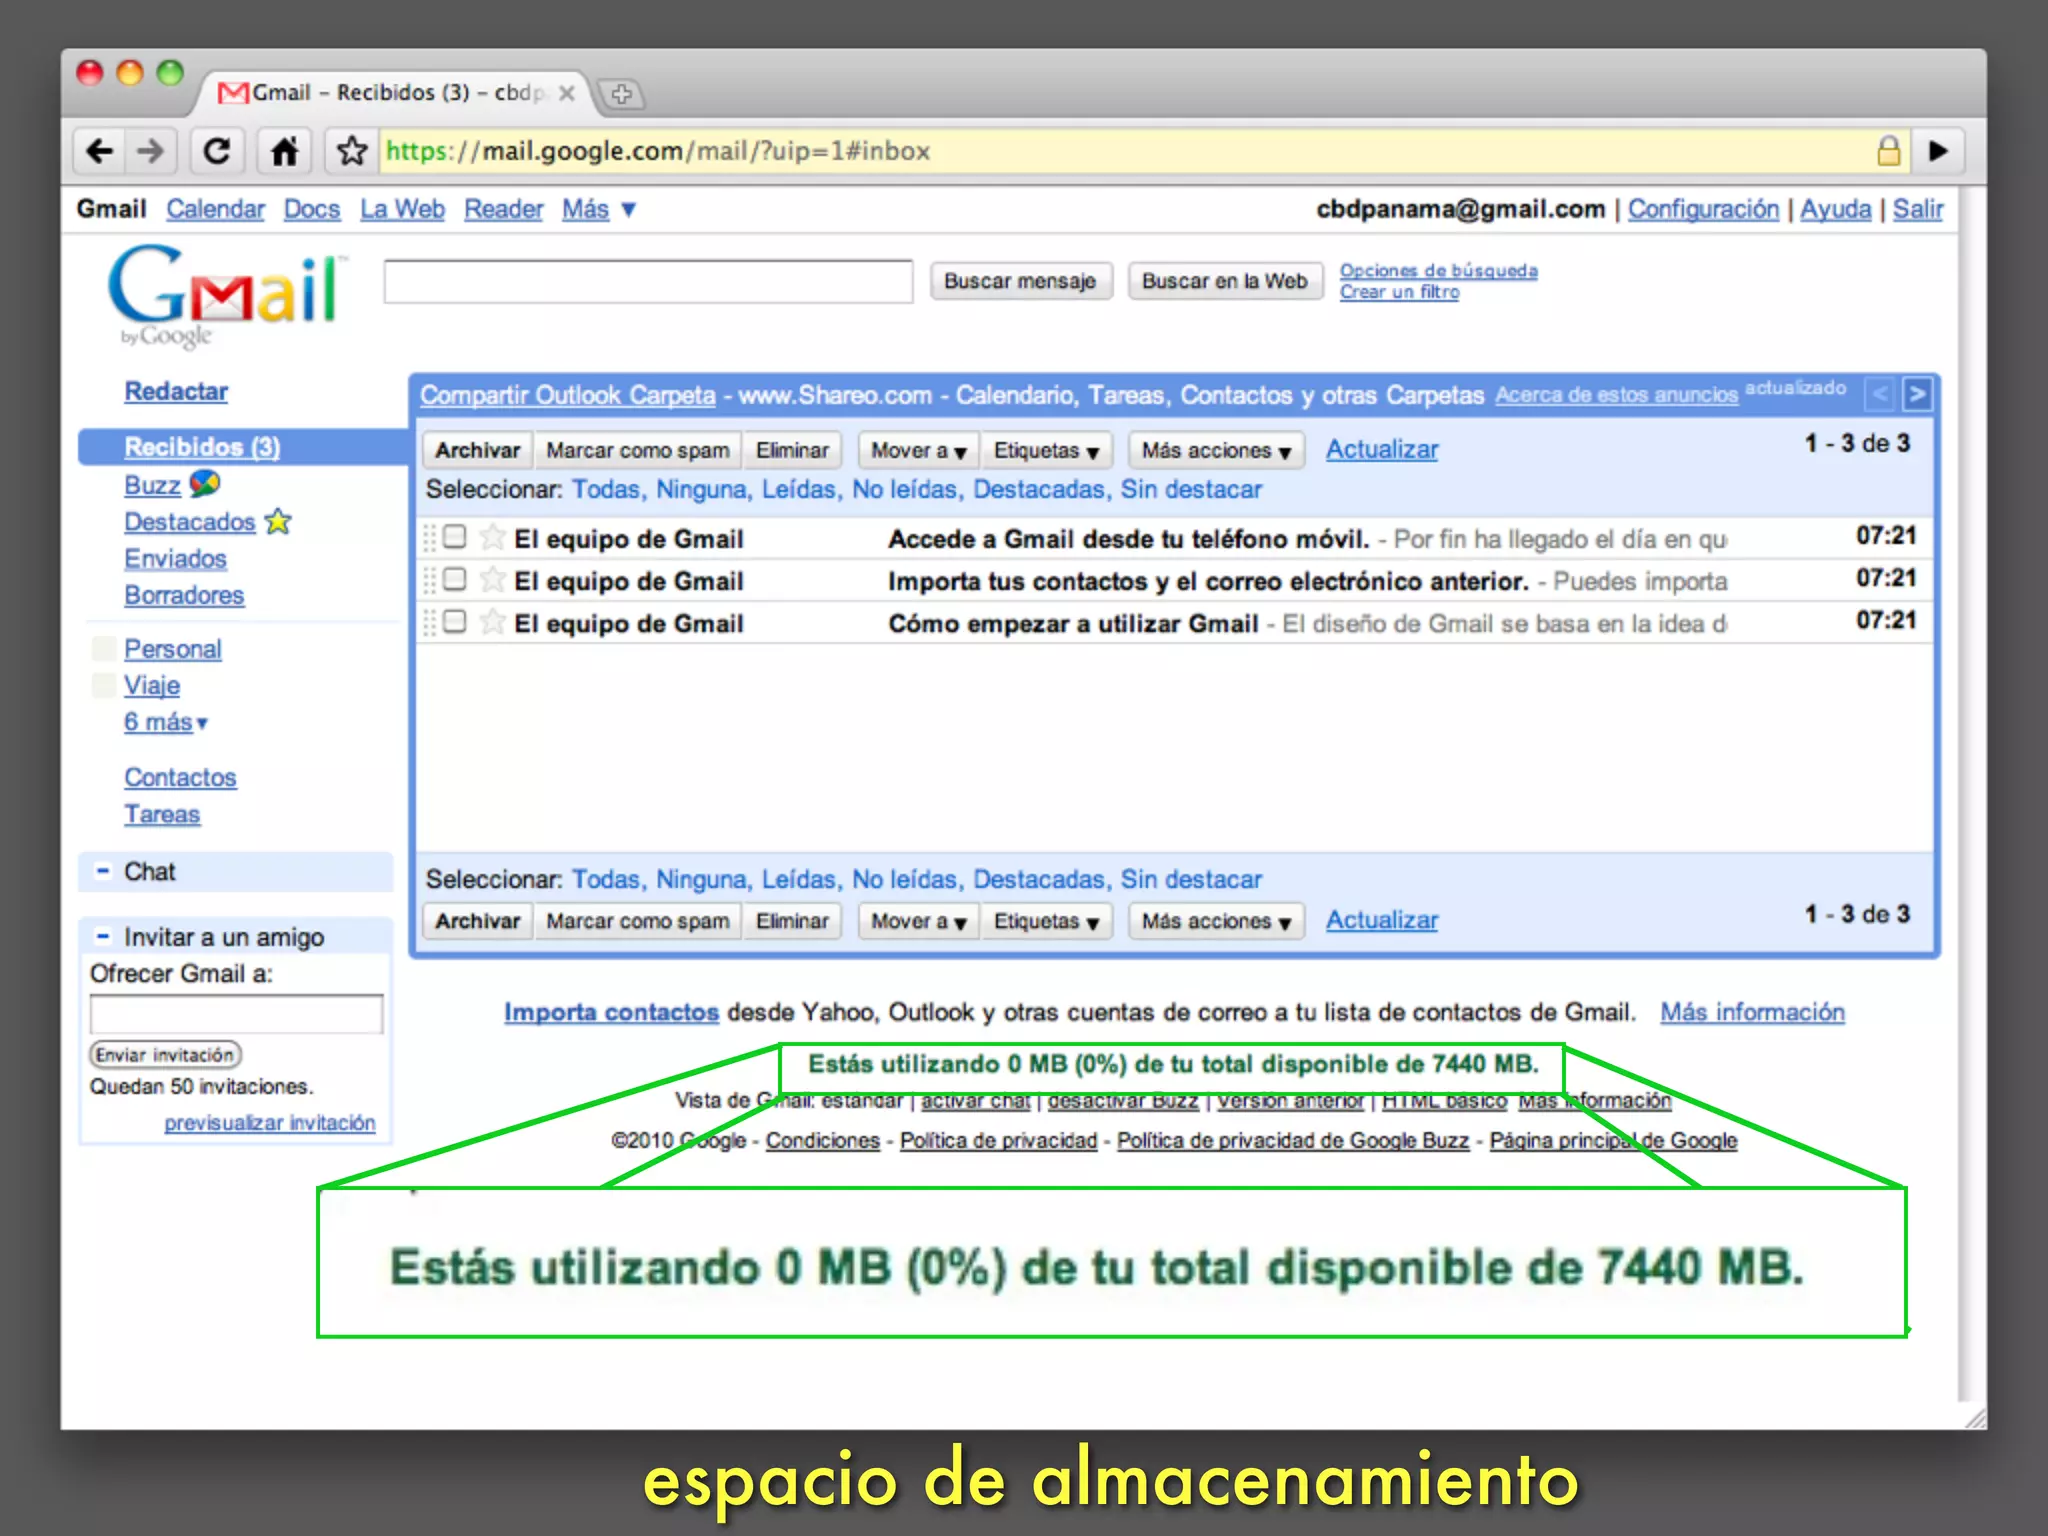The width and height of the screenshot is (2048, 1536).
Task: Click the 'Enviar invitación' button
Action: point(166,1054)
